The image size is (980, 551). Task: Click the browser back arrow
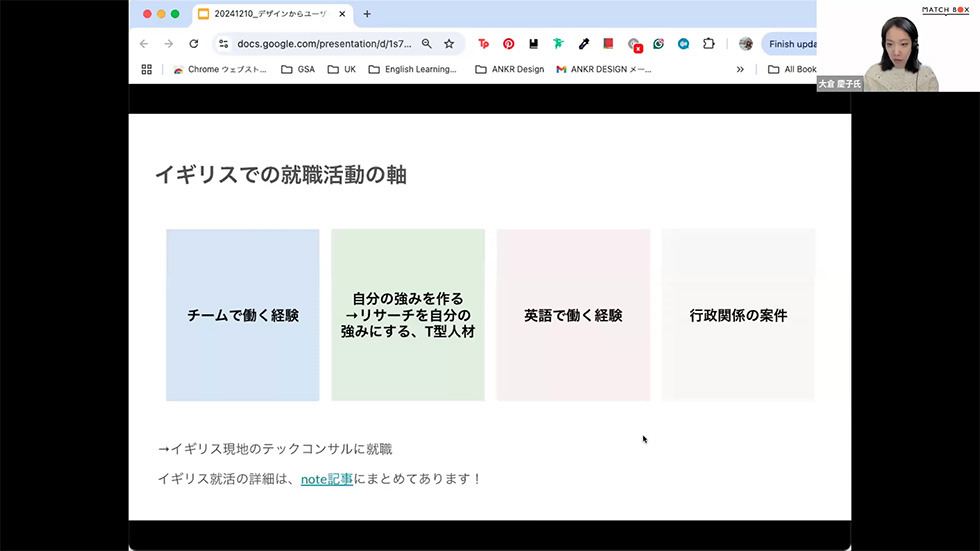click(x=144, y=44)
